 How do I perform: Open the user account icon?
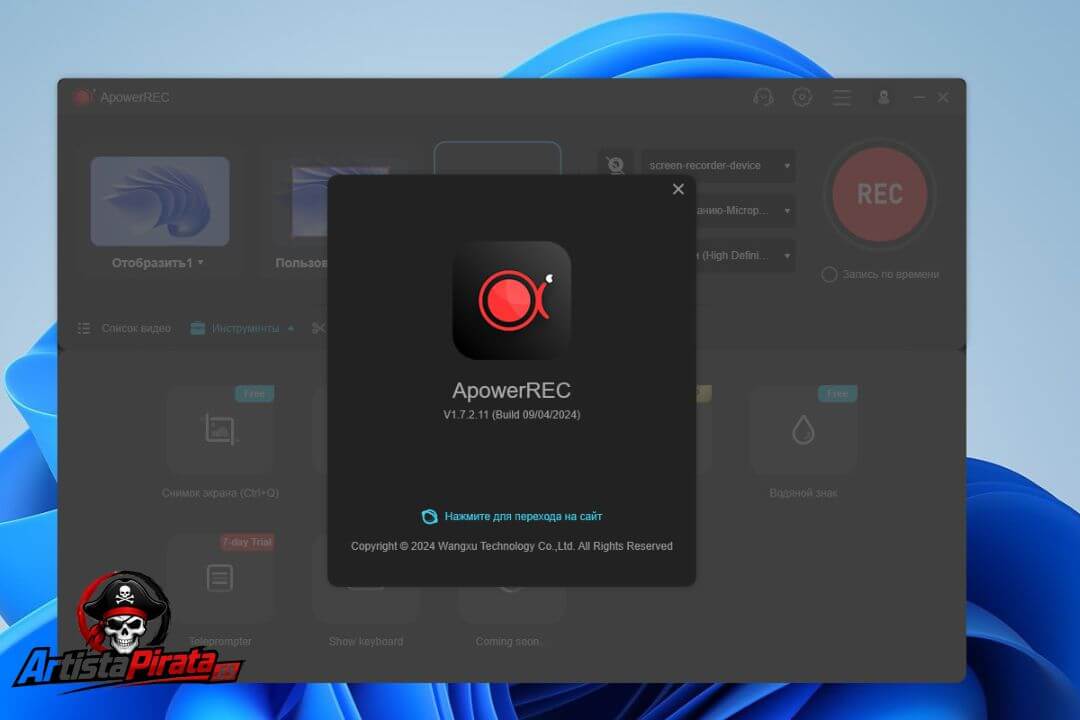click(883, 97)
